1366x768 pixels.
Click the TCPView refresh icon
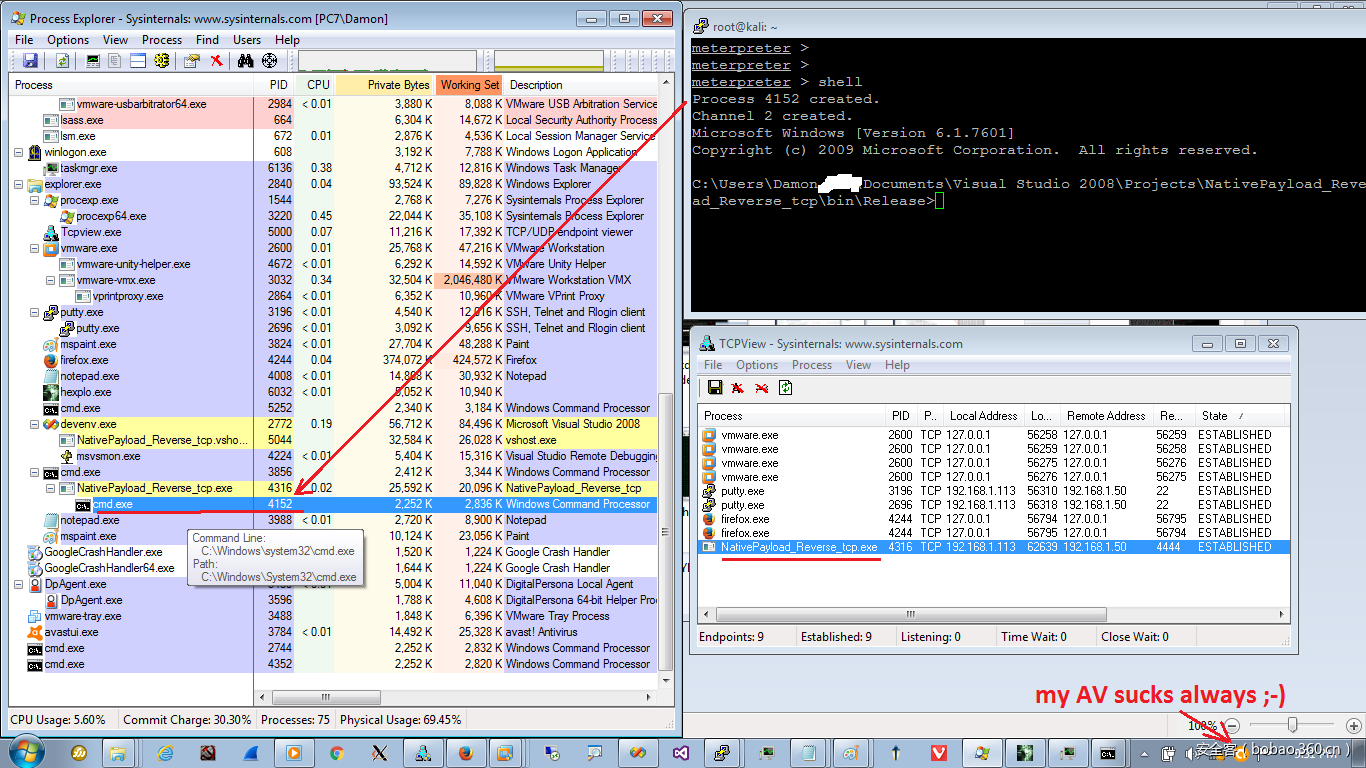click(786, 388)
